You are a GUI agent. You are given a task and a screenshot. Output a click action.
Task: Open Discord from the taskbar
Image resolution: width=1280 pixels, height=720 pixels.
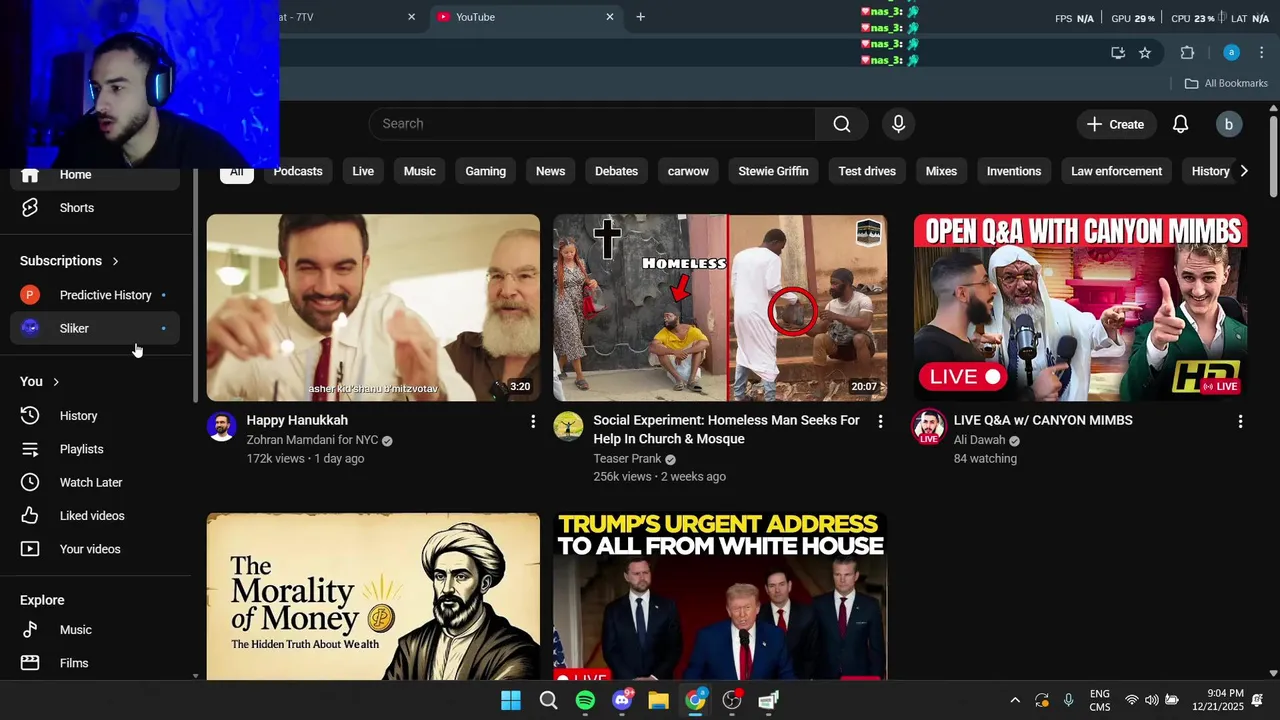[622, 700]
